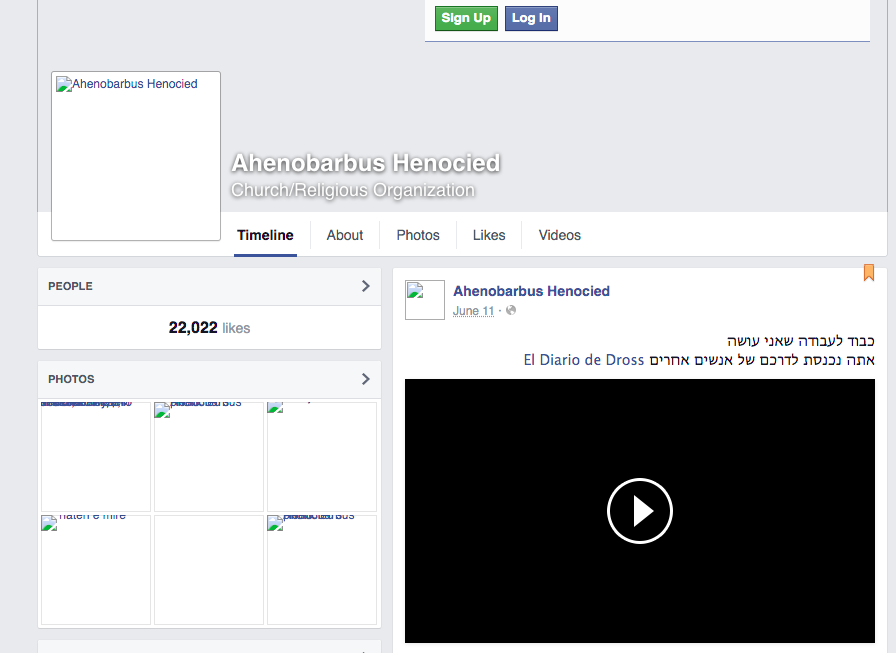Viewport: 896px width, 653px height.
Task: Click the green Sign Up button
Action: 466,18
